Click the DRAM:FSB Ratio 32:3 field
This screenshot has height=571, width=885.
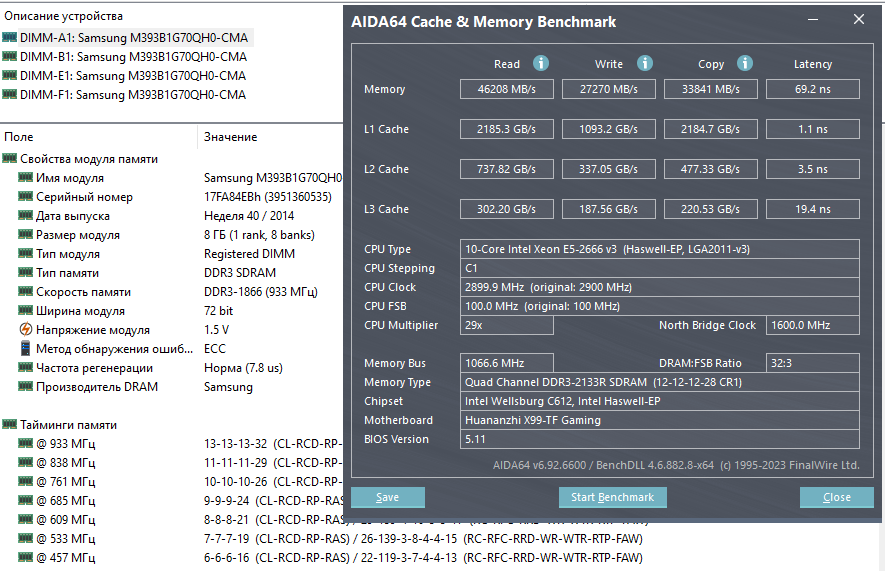(x=813, y=363)
